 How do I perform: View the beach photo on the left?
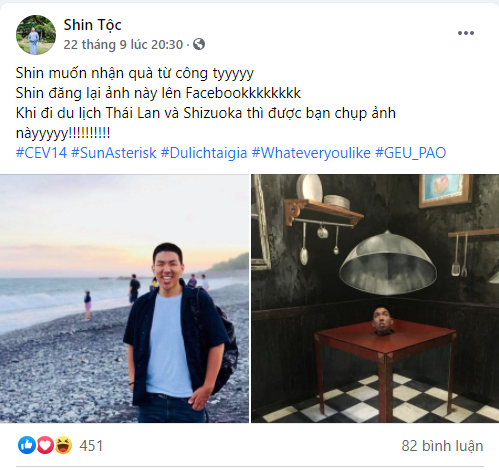[x=124, y=298]
